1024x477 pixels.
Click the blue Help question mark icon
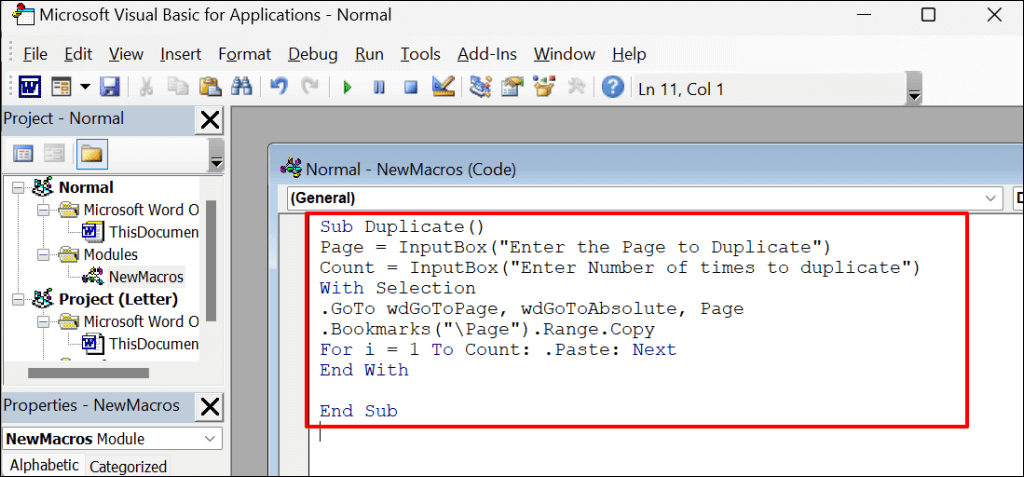[612, 88]
